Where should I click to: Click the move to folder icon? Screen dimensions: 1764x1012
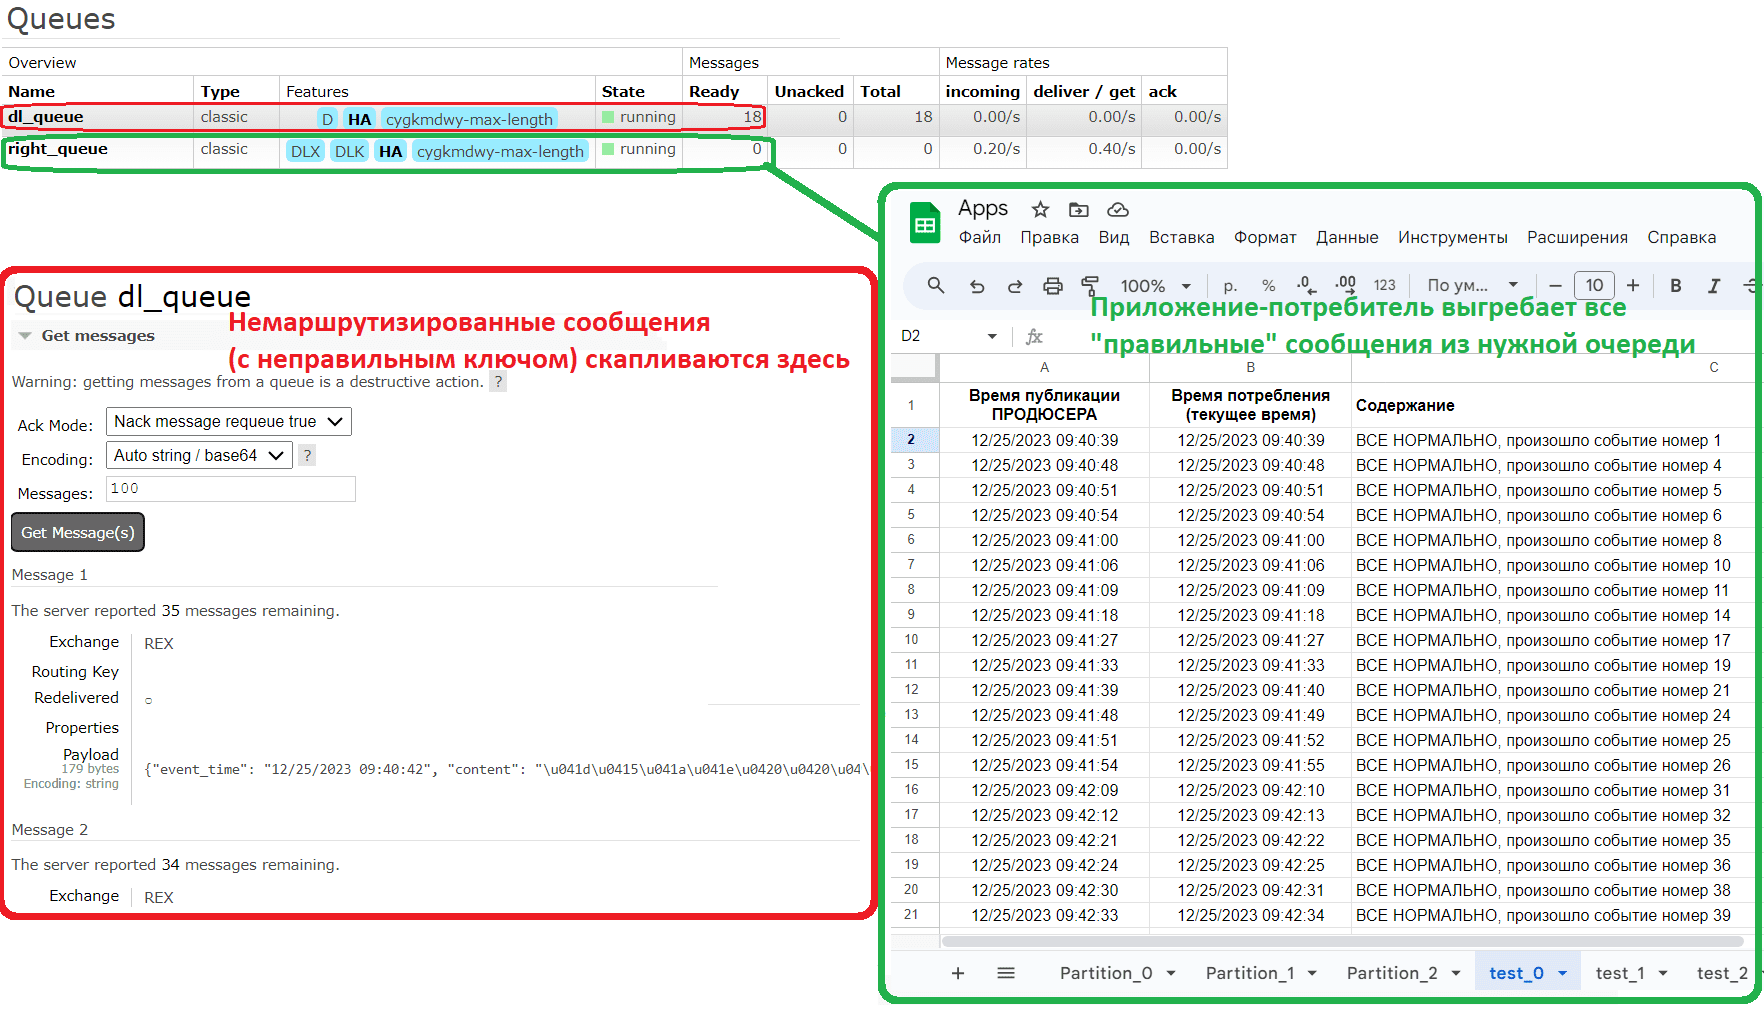(1078, 210)
